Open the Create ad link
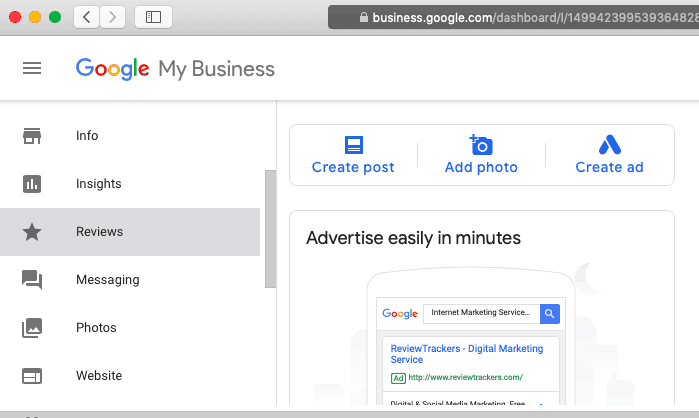Viewport: 699px width, 418px height. 609,168
